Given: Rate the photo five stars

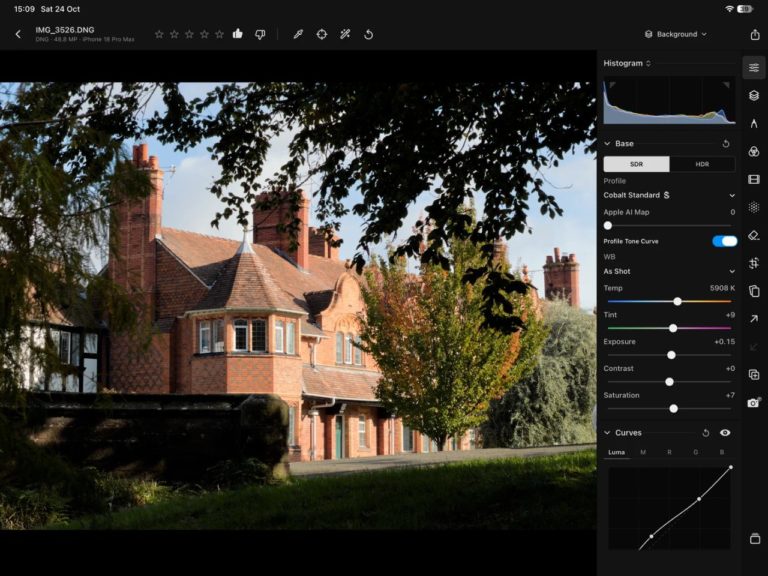Looking at the screenshot, I should tap(219, 34).
